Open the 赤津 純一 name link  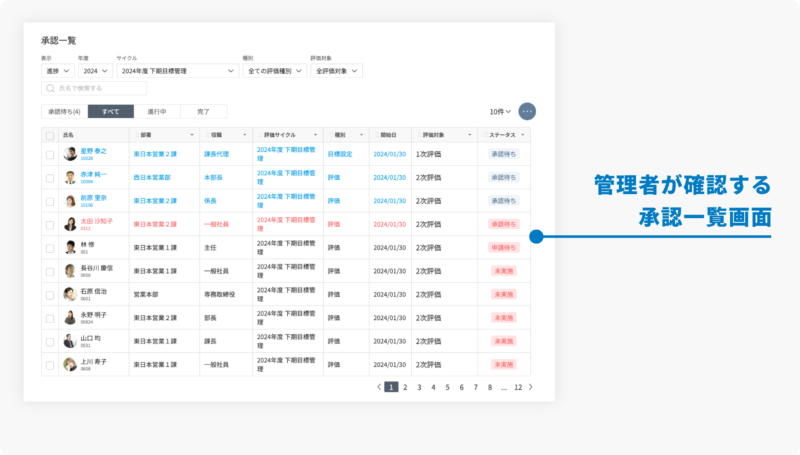tap(93, 174)
